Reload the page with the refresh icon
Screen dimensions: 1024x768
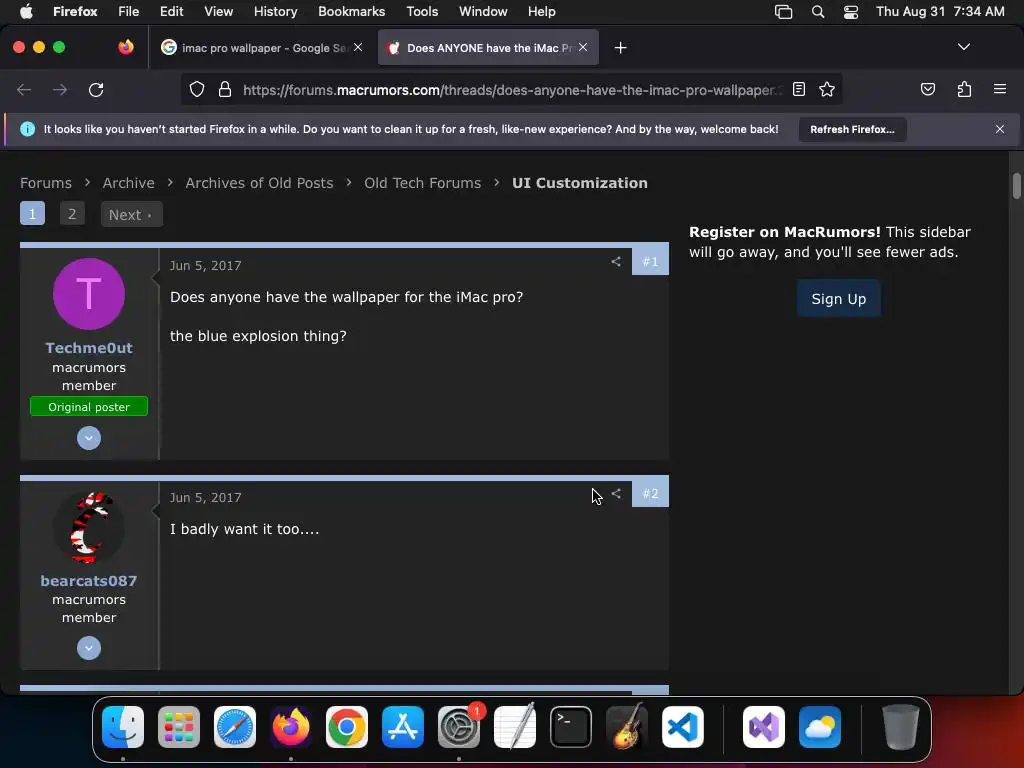tap(96, 89)
